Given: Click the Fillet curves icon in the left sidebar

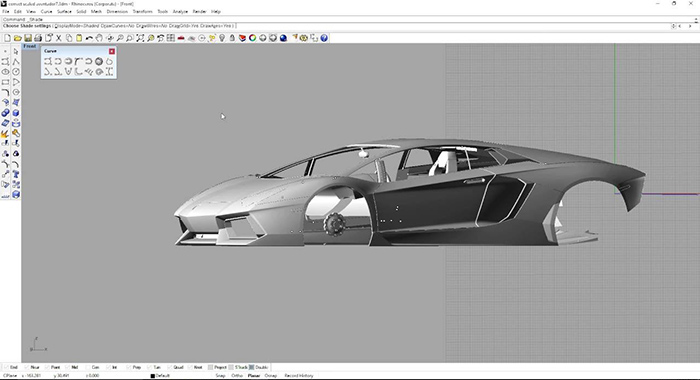Looking at the screenshot, I should pos(5,92).
